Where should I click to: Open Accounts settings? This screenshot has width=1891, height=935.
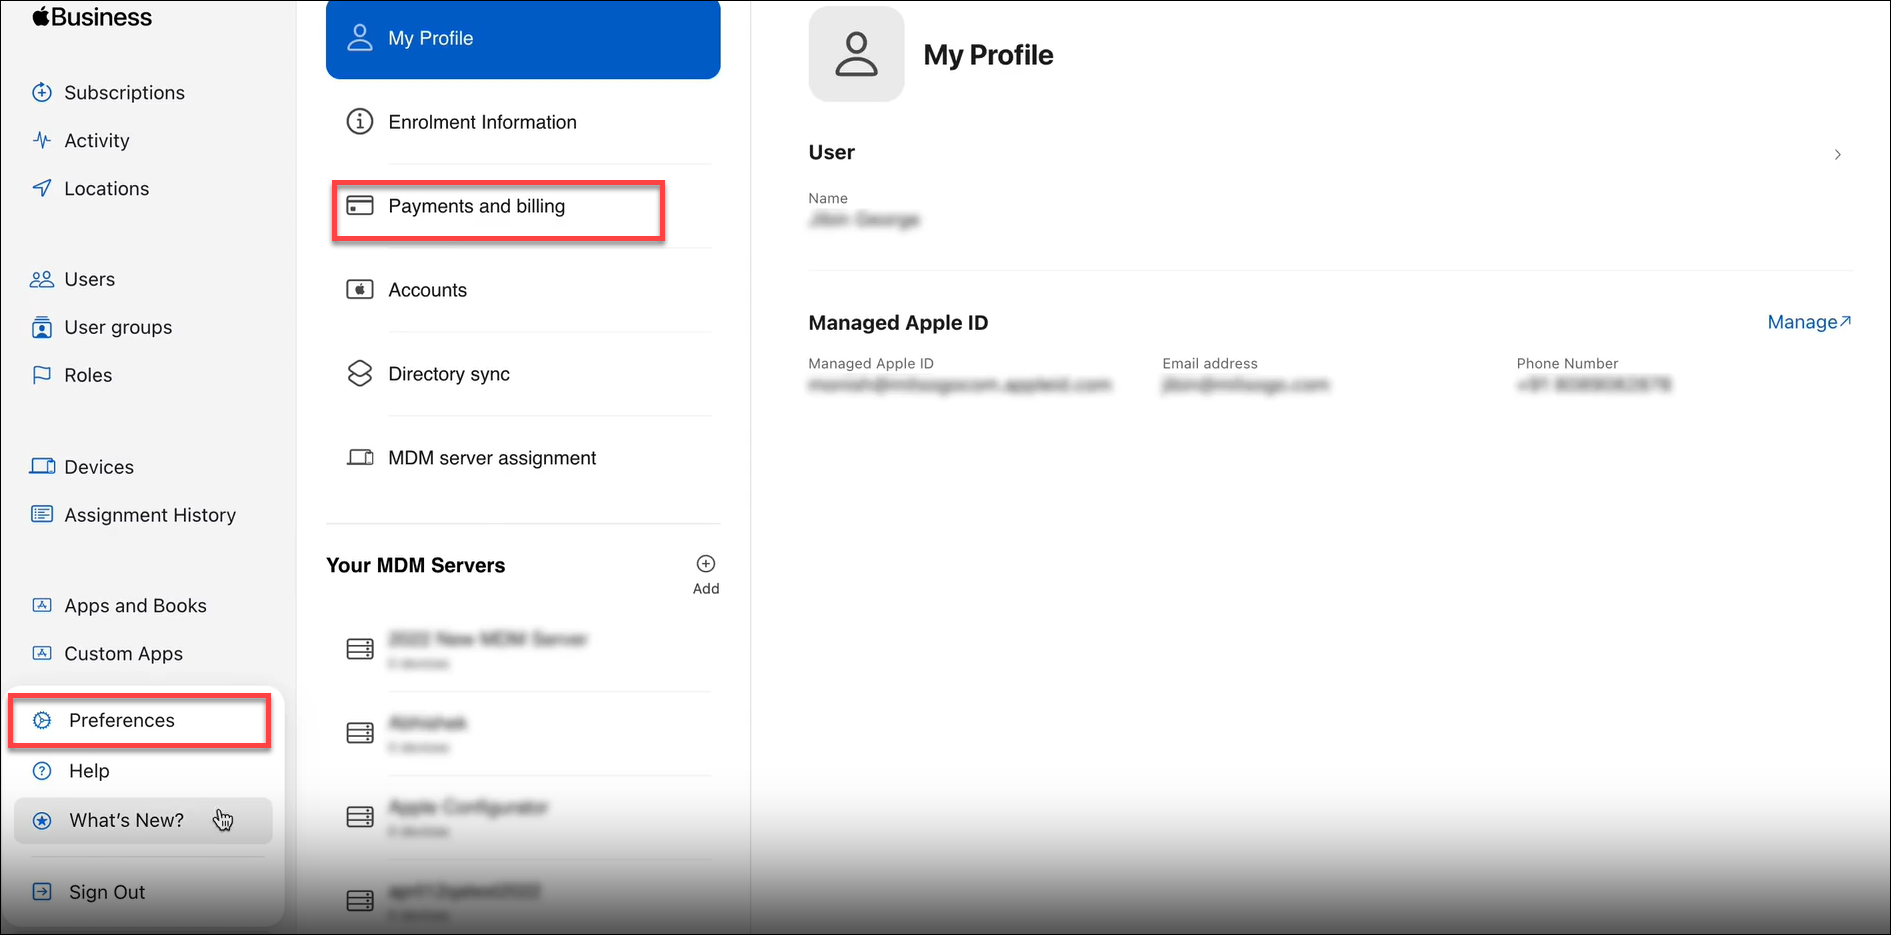pyautogui.click(x=427, y=290)
